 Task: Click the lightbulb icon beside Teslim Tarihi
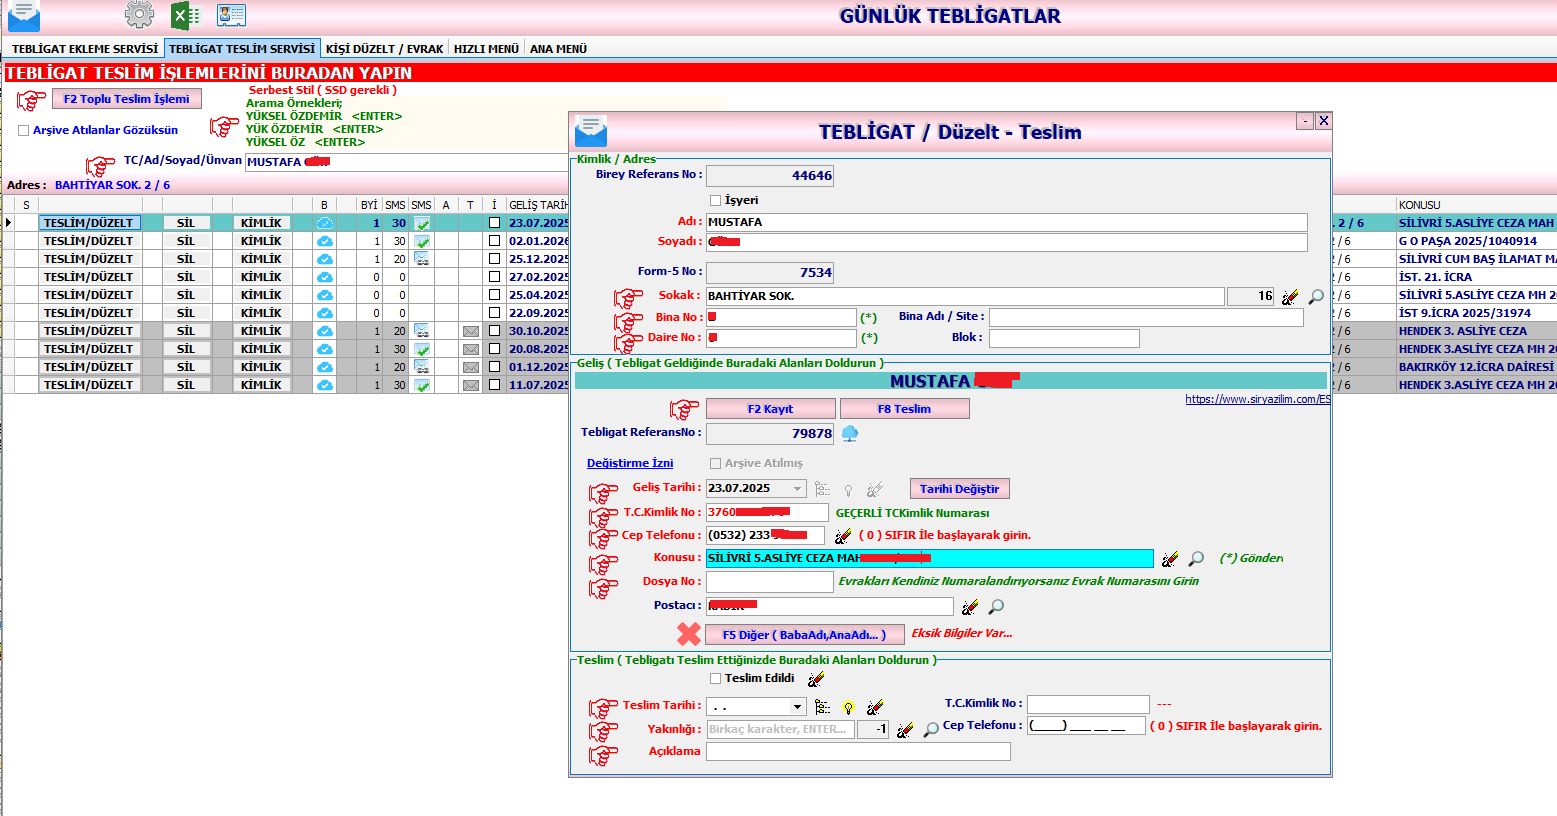(x=848, y=707)
